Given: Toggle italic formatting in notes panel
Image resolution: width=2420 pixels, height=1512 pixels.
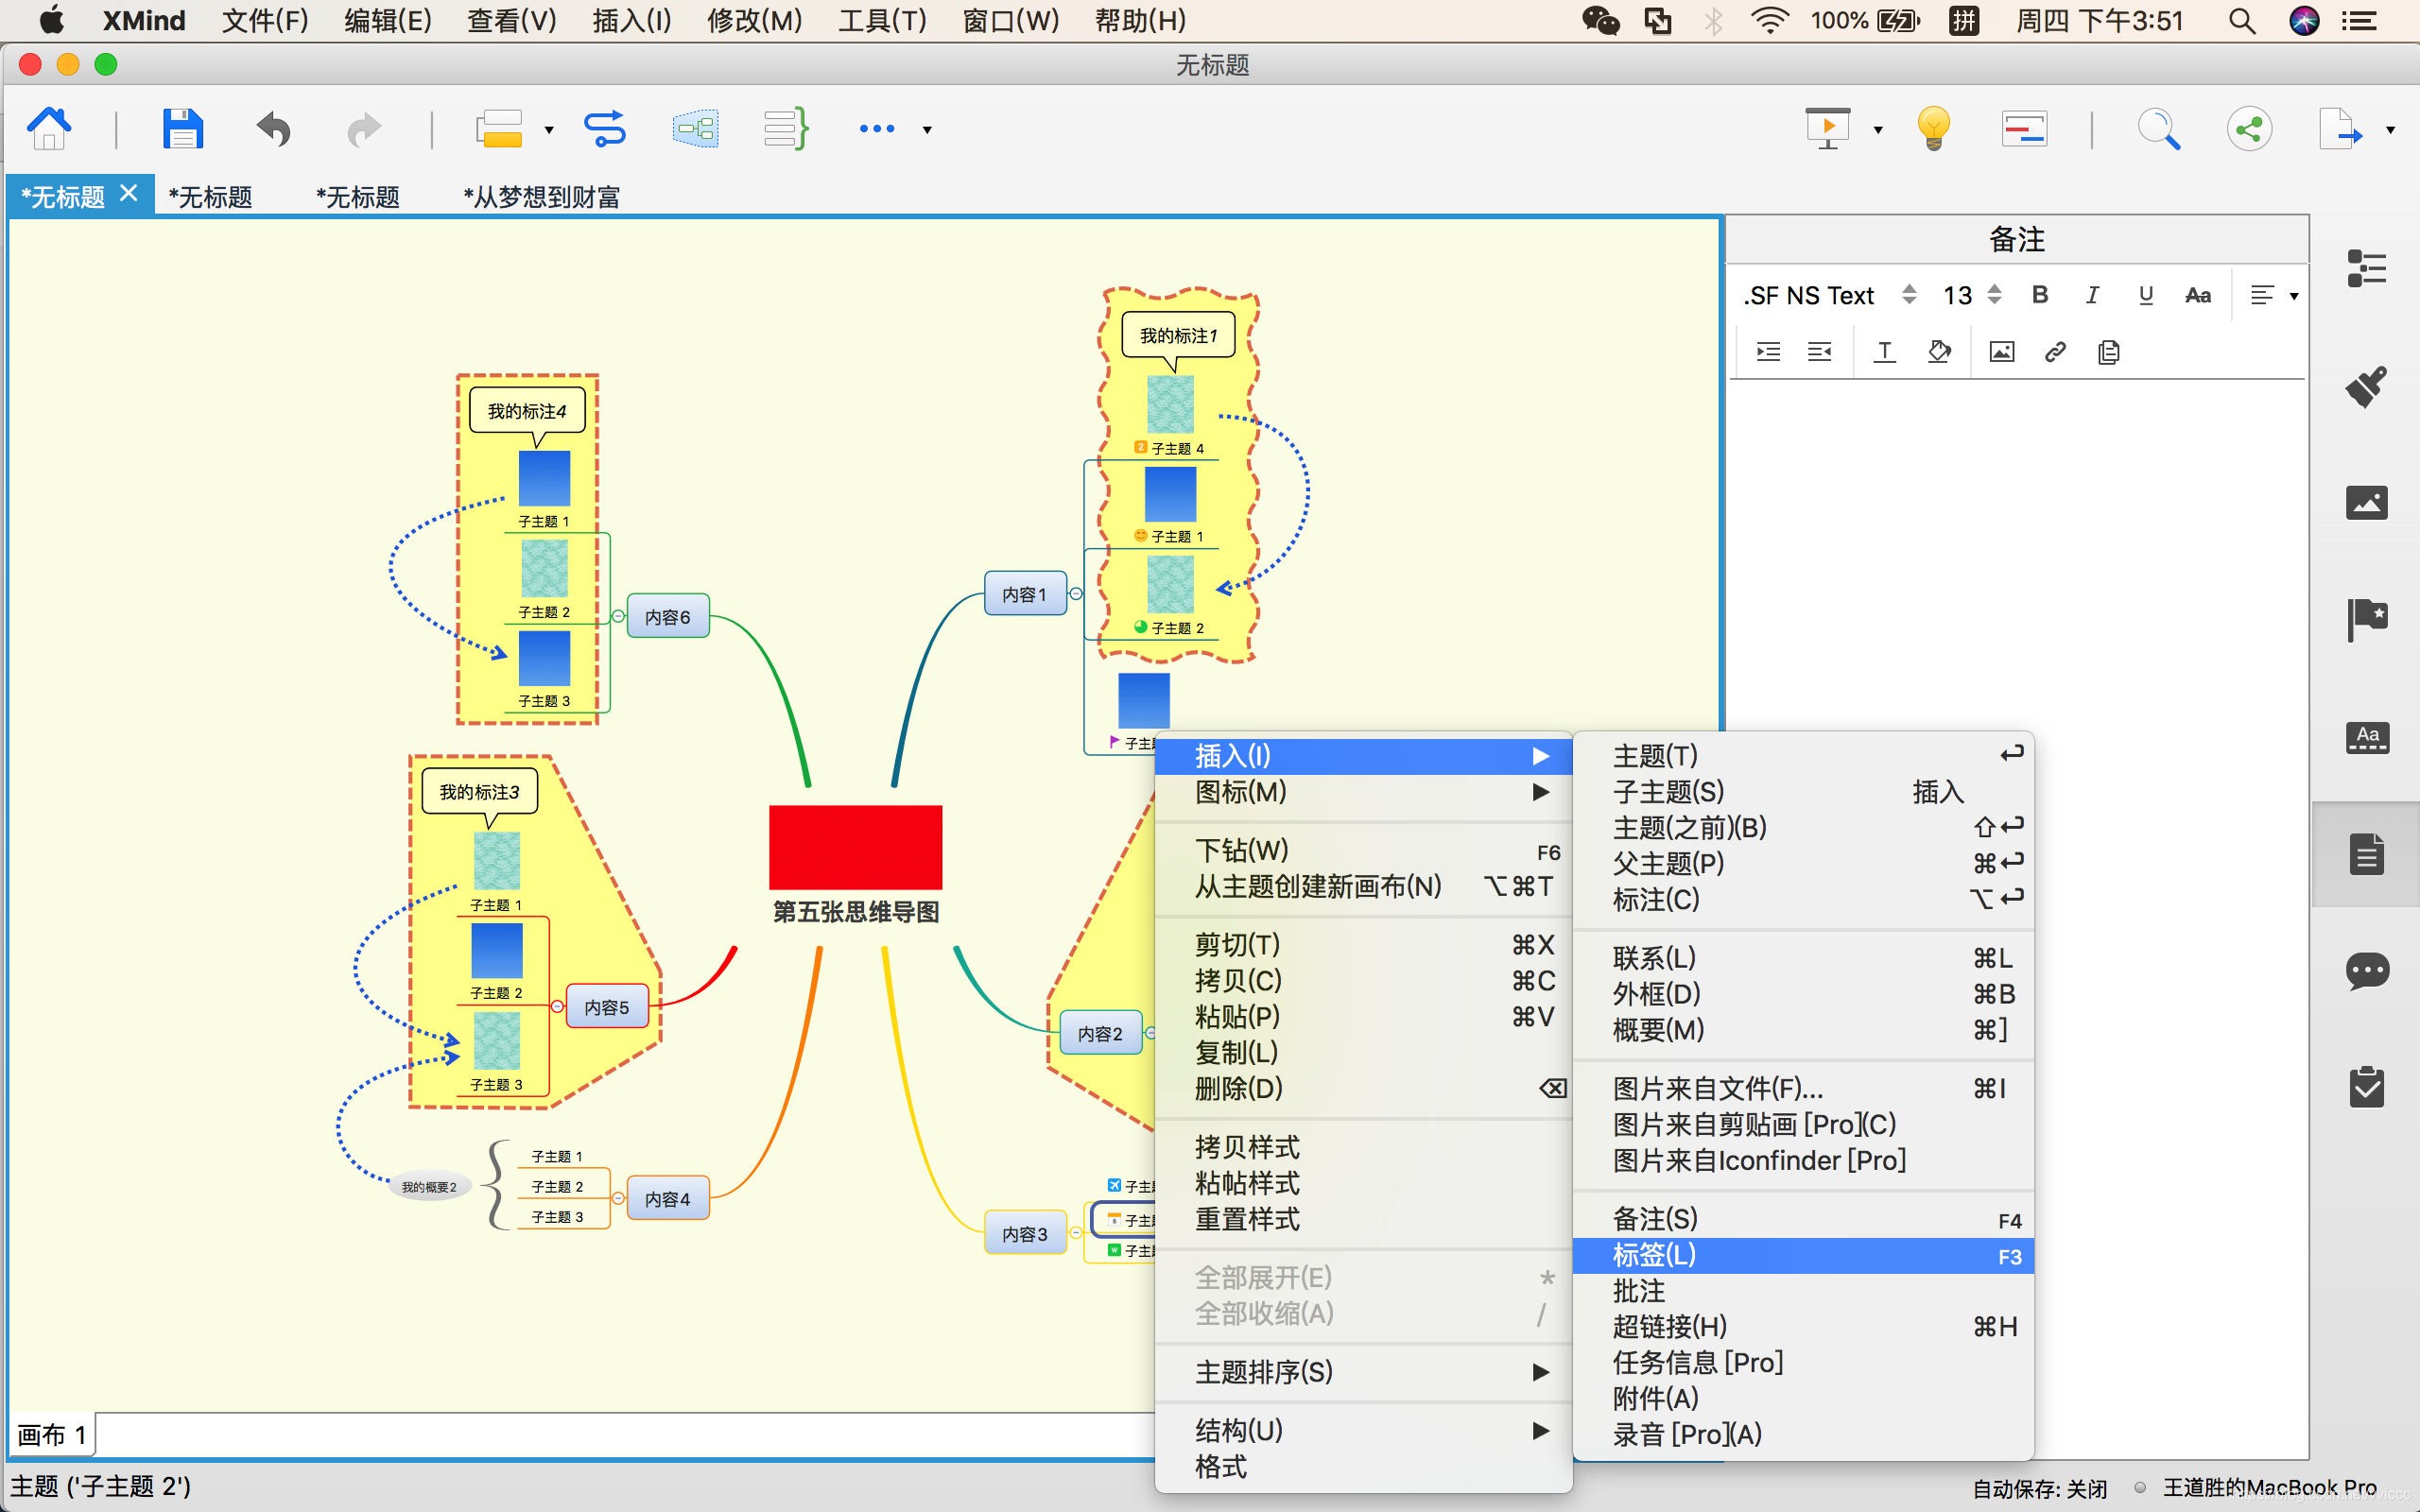Looking at the screenshot, I should 2092,295.
